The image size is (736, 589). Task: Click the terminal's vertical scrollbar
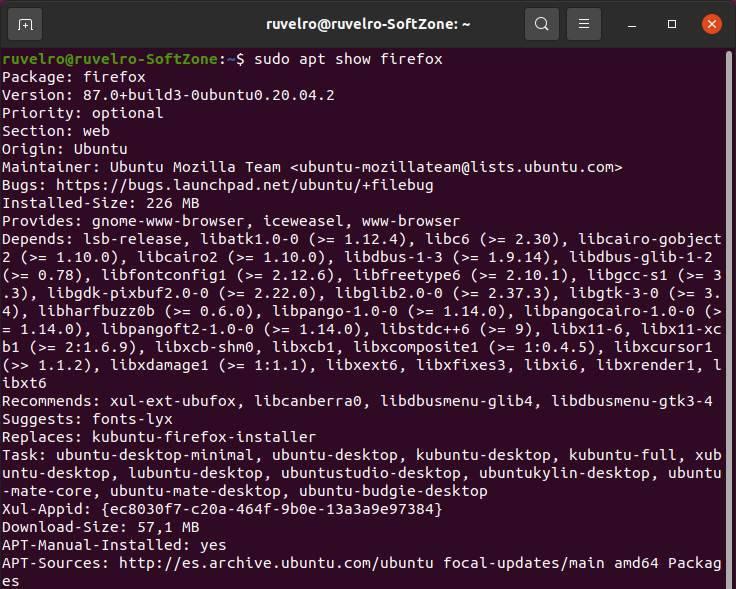coord(729,318)
